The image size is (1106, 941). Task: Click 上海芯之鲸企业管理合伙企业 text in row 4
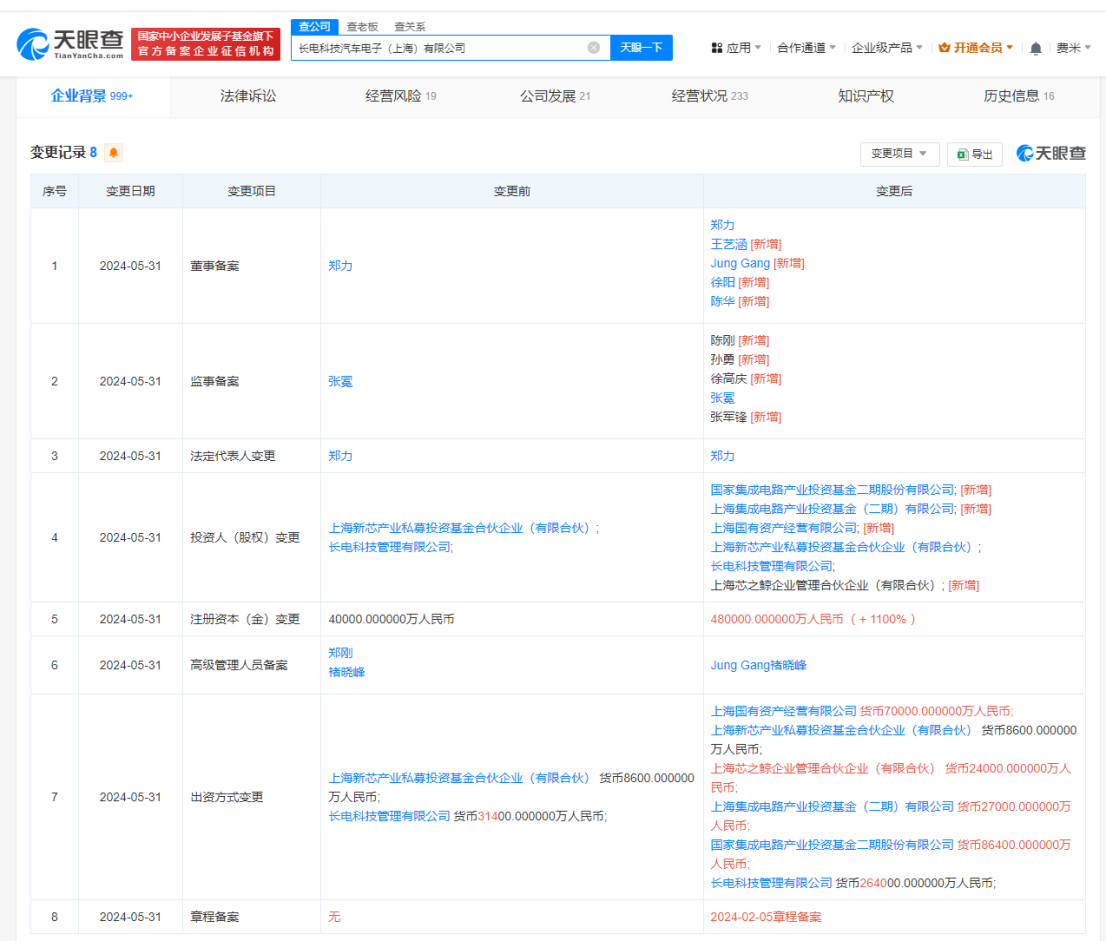tap(825, 585)
